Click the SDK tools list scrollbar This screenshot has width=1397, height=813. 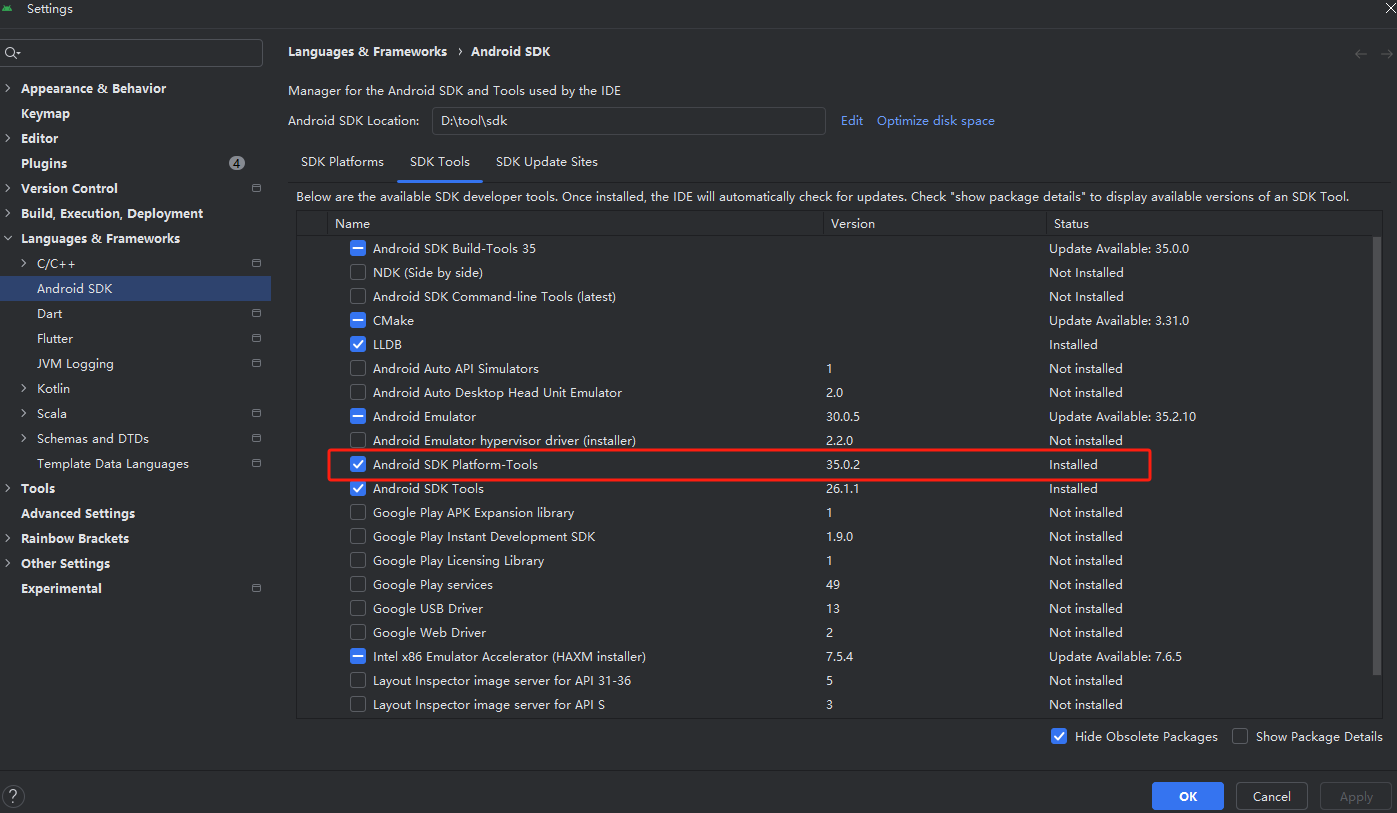1376,460
